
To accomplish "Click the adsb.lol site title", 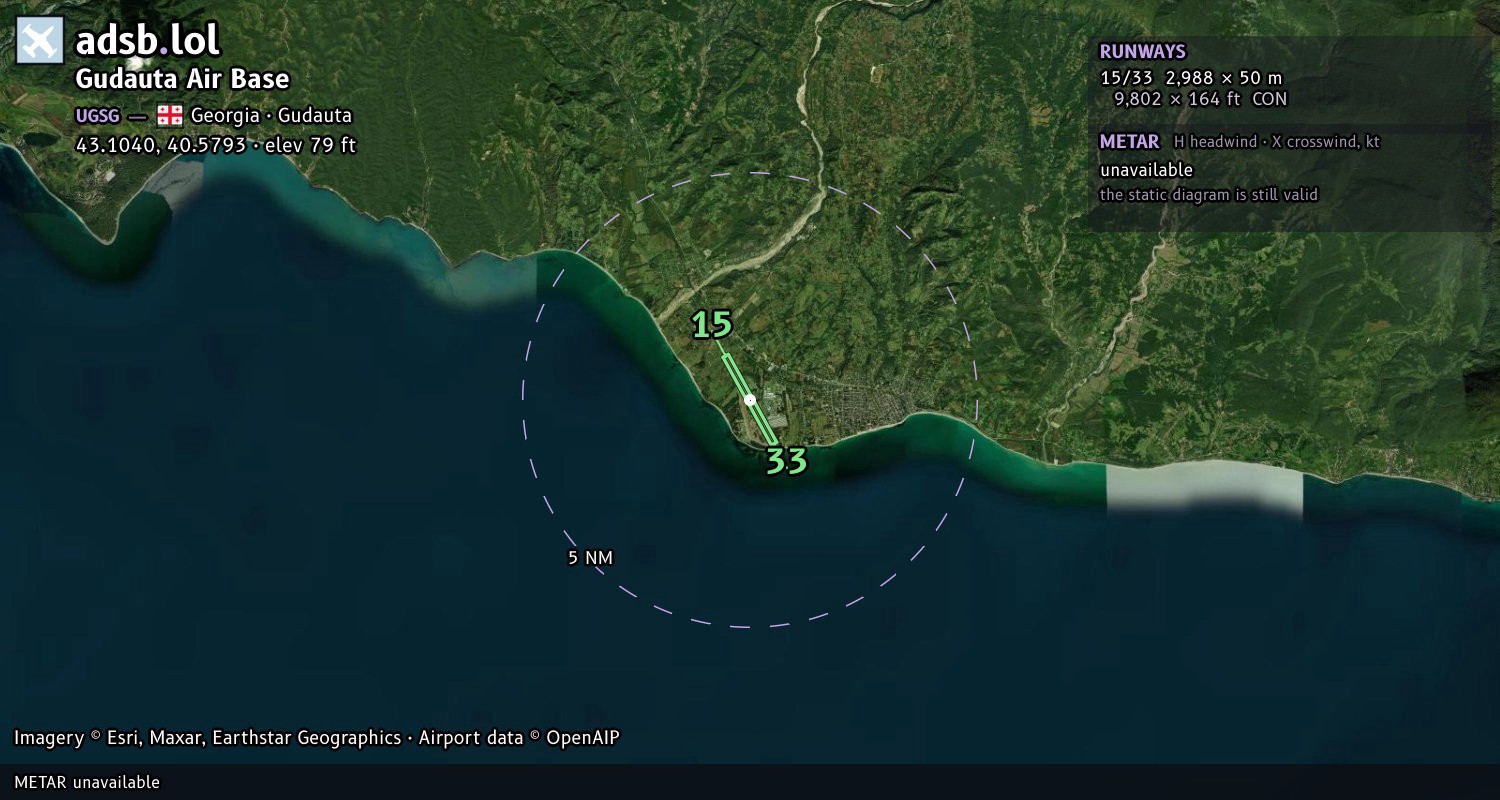I will pyautogui.click(x=148, y=41).
